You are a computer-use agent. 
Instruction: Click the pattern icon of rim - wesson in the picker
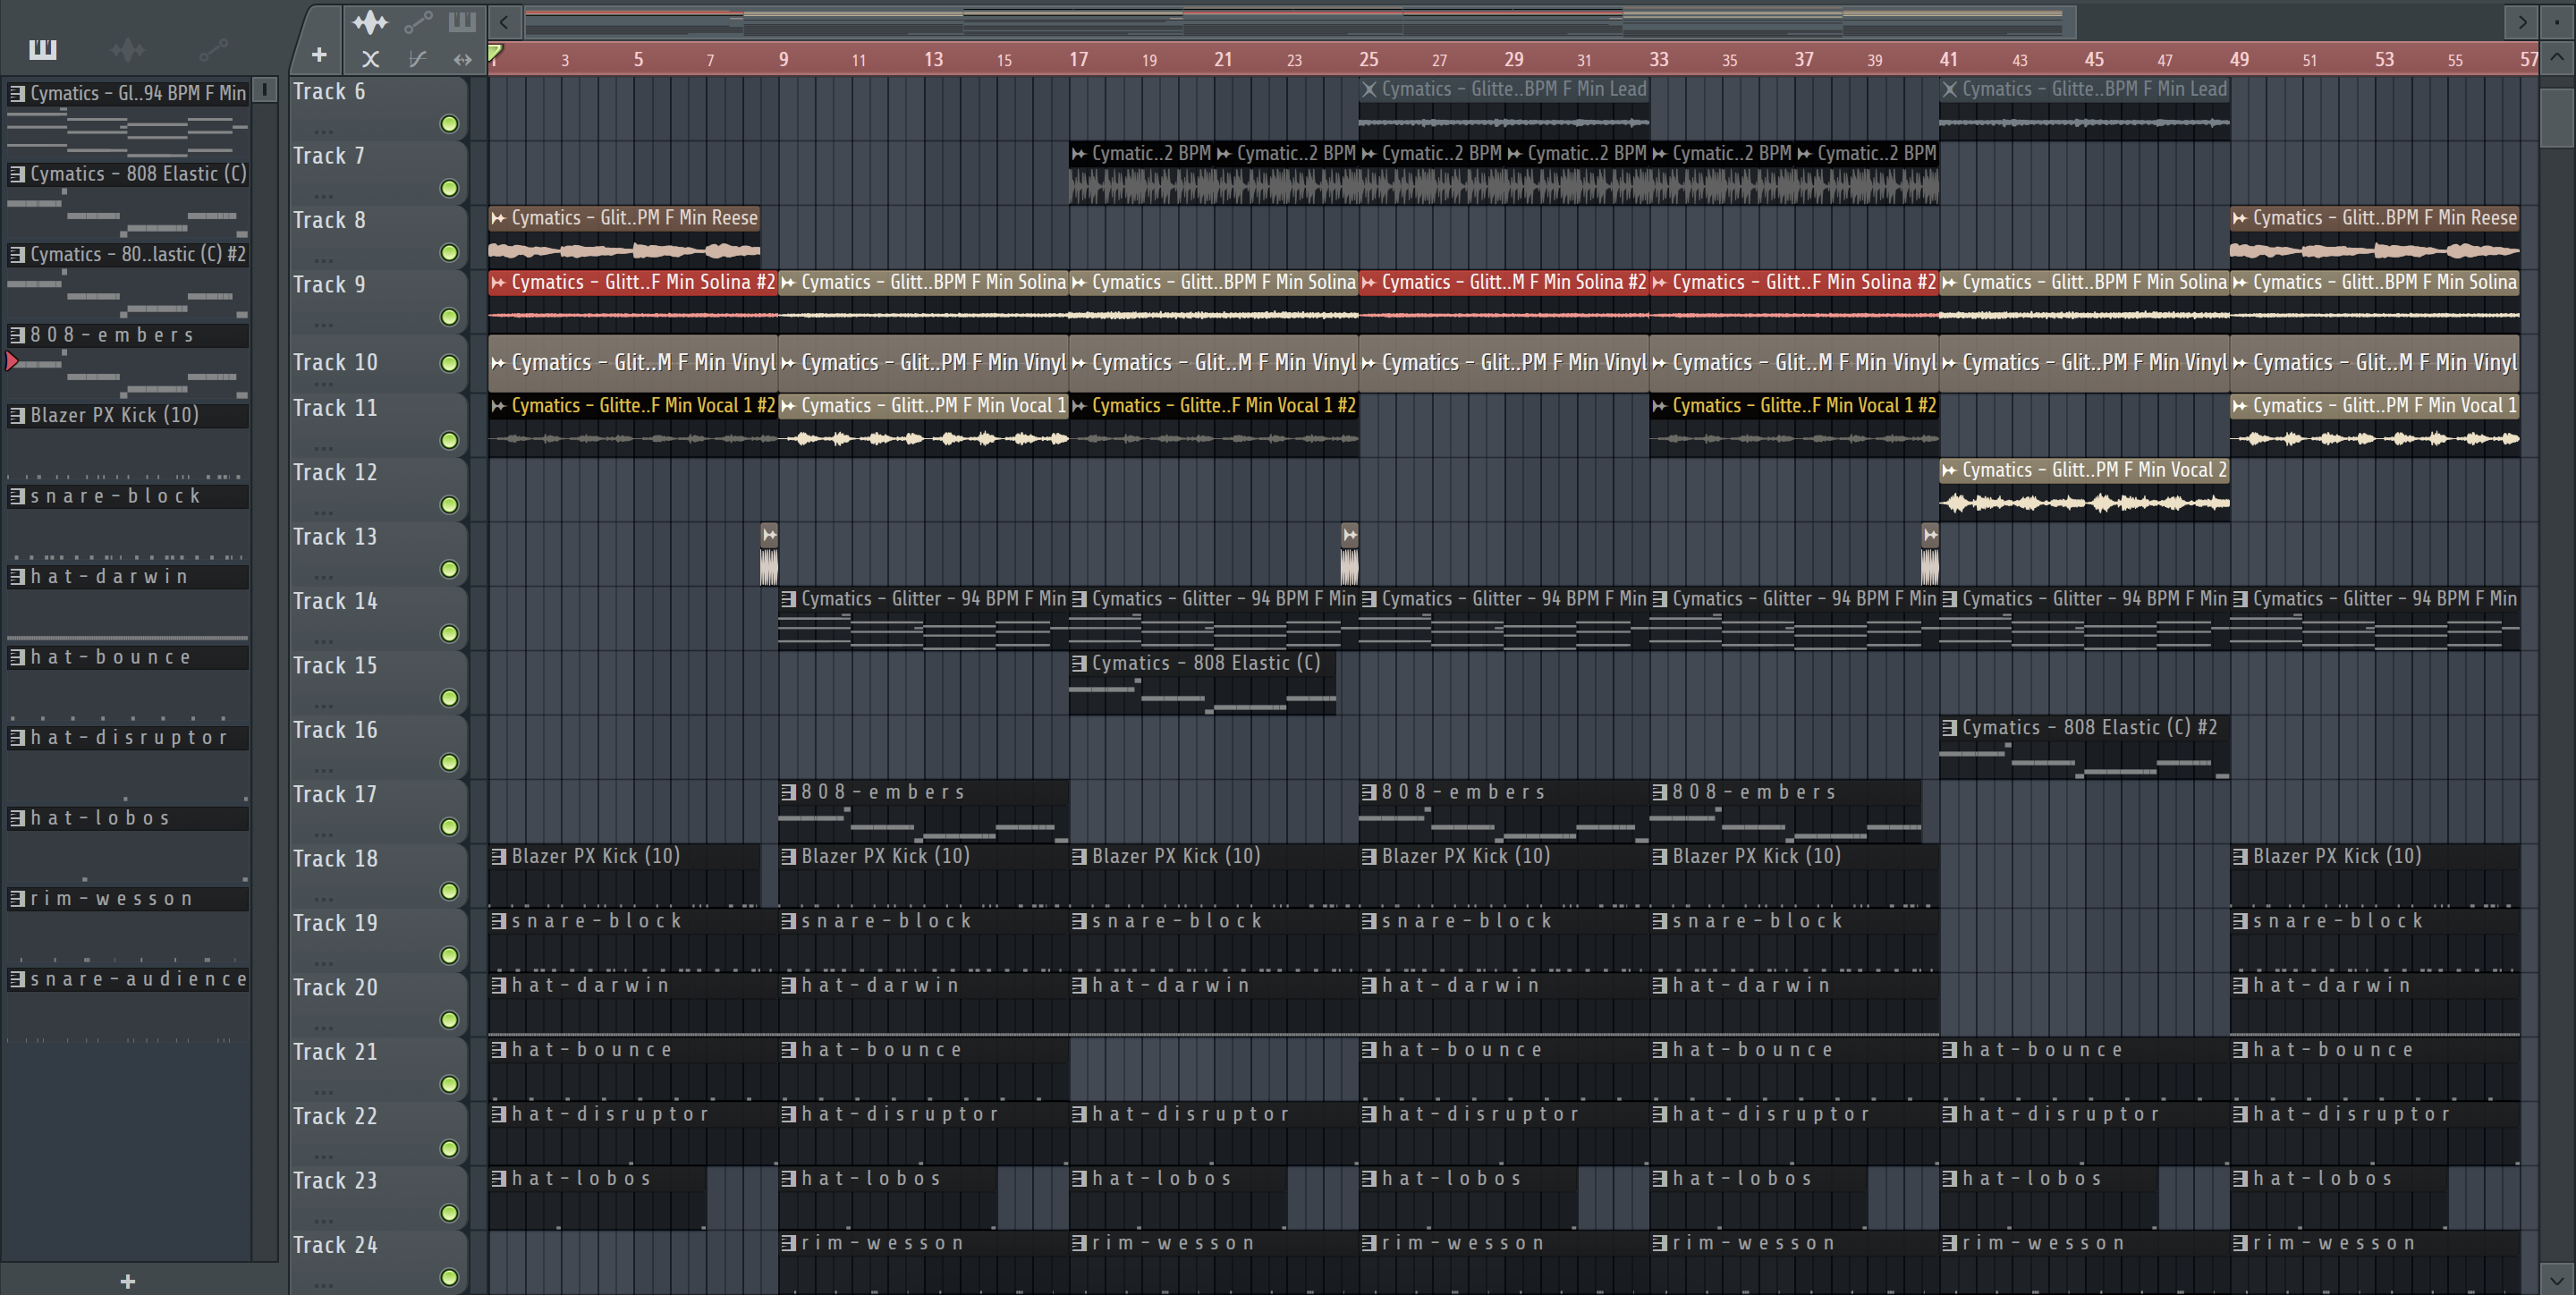tap(17, 898)
